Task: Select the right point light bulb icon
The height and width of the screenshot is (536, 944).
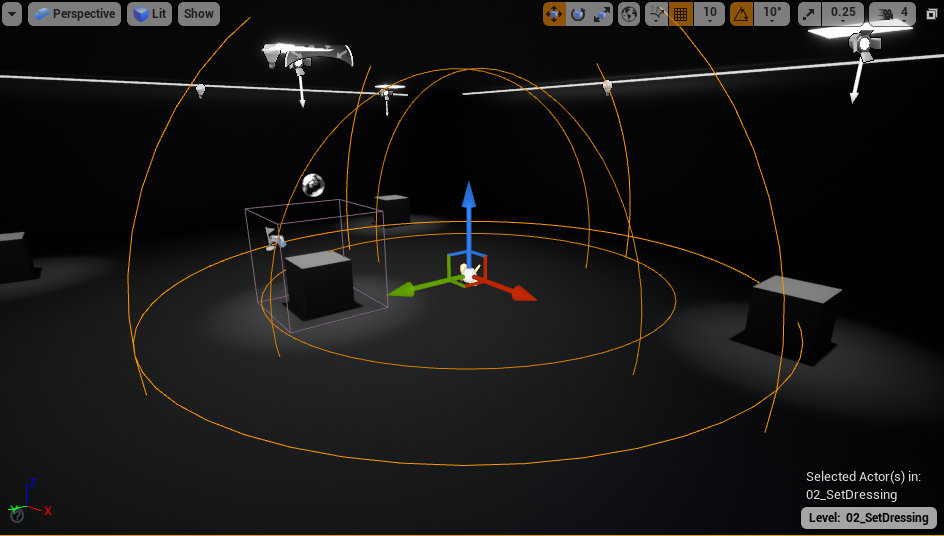Action: [x=607, y=87]
